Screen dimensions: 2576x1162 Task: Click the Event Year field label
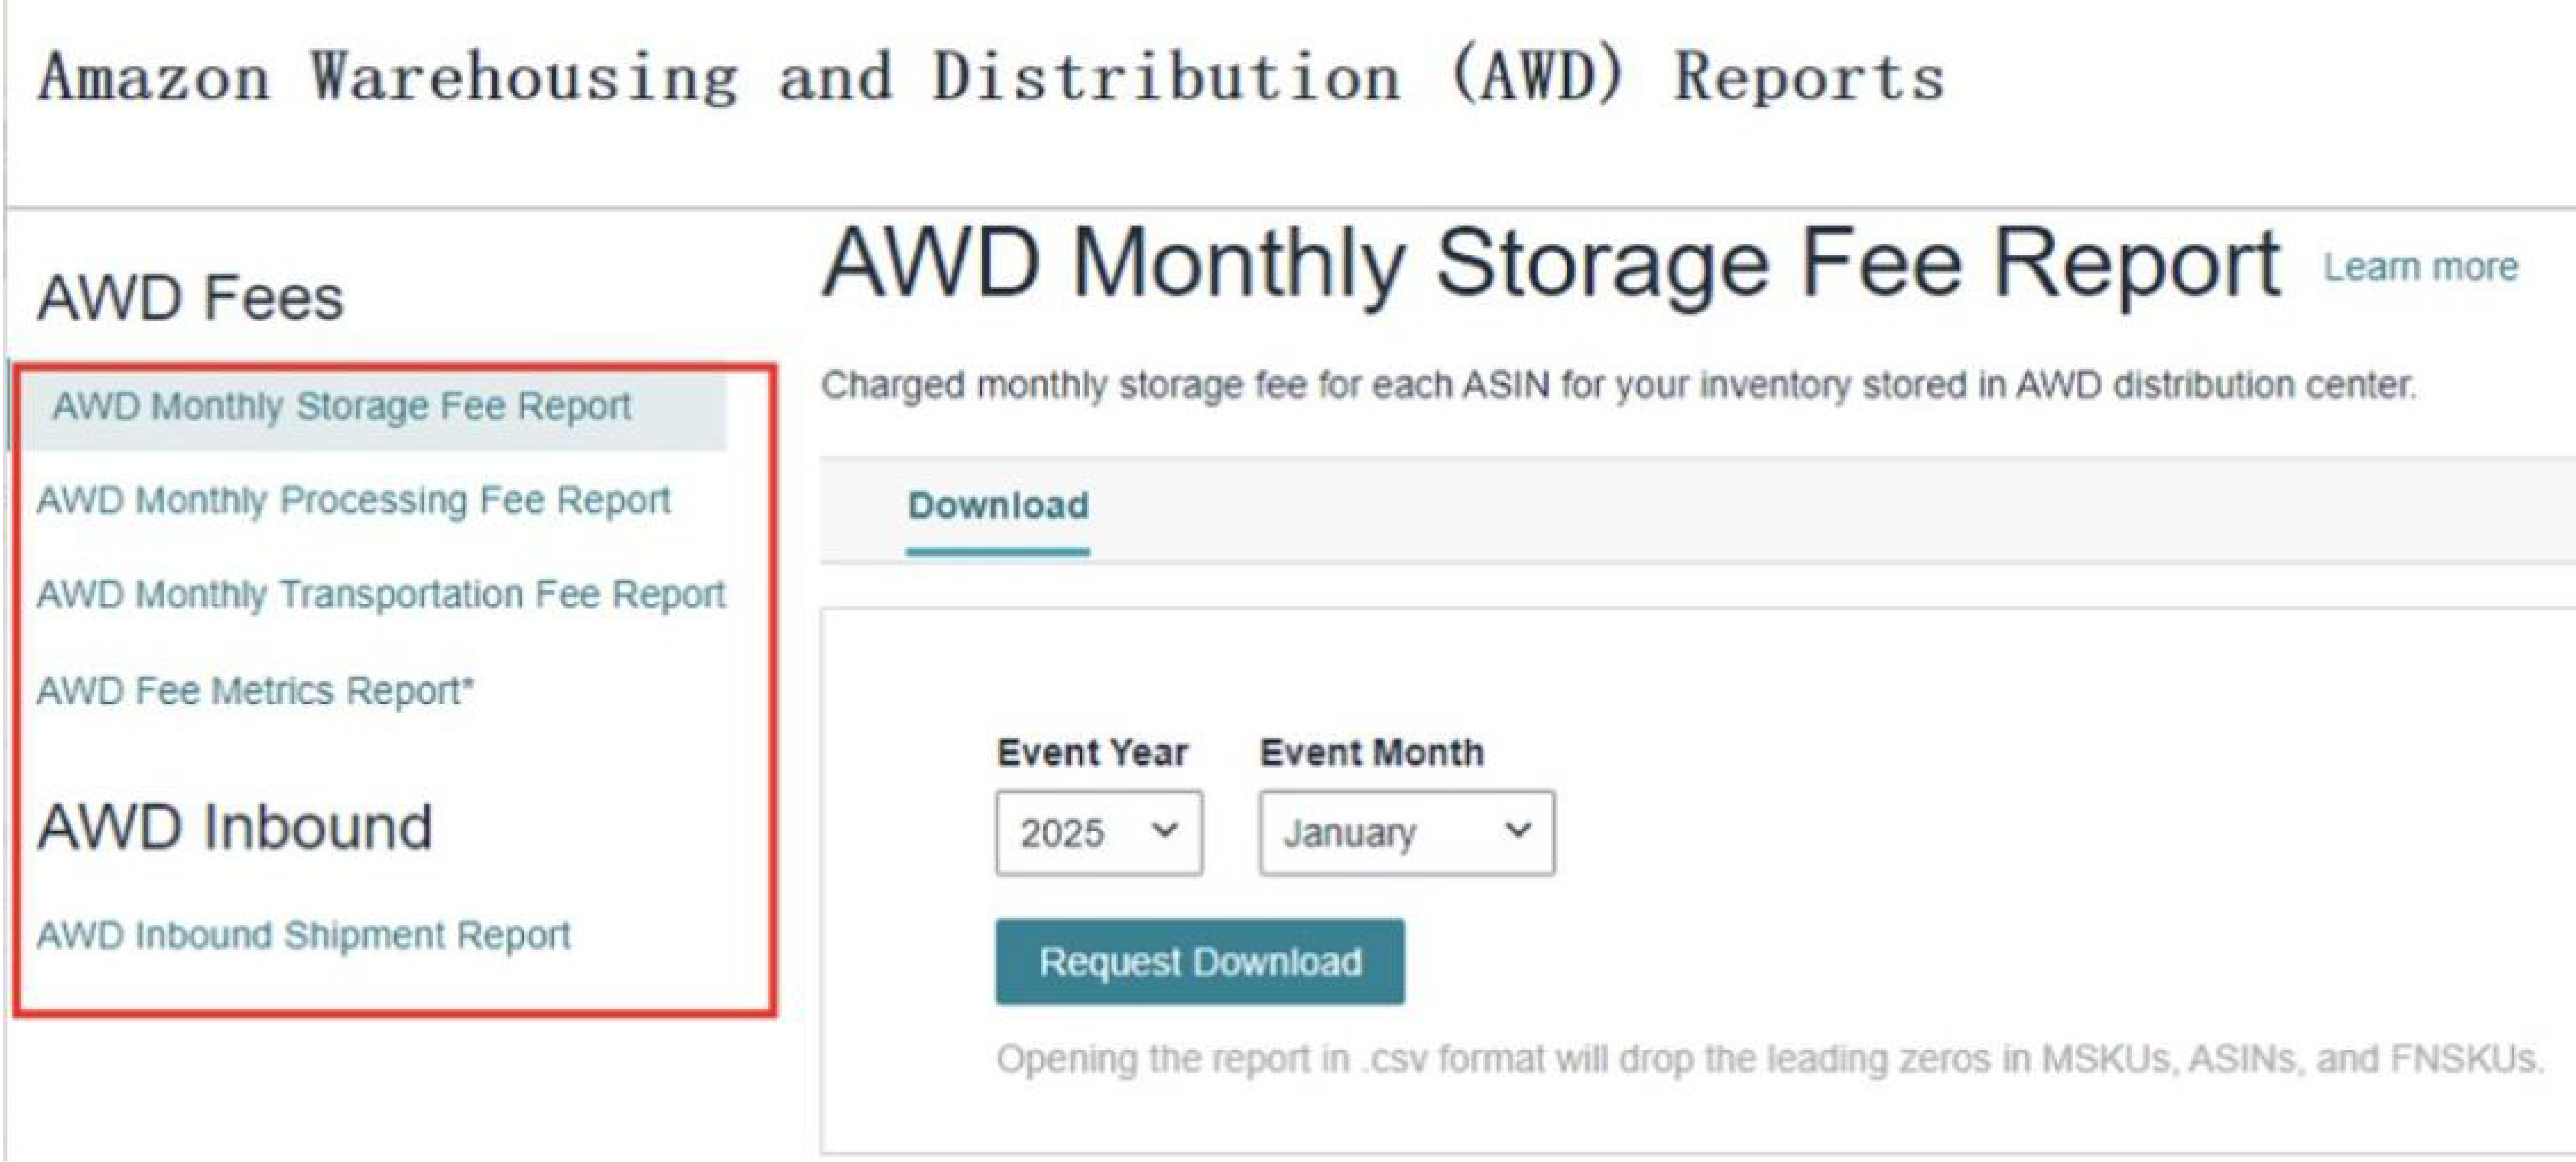pyautogui.click(x=1092, y=753)
